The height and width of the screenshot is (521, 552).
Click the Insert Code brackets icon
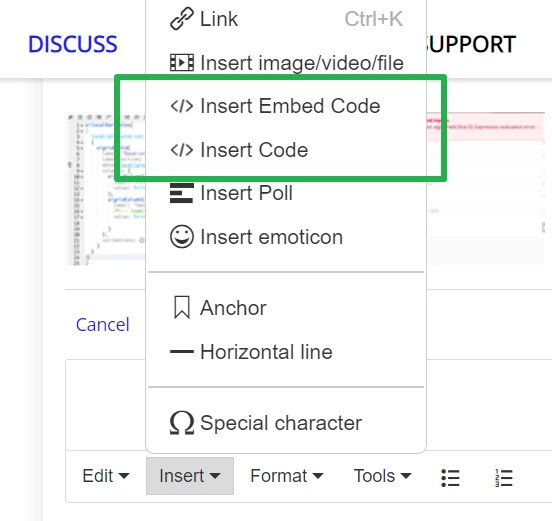coord(182,150)
